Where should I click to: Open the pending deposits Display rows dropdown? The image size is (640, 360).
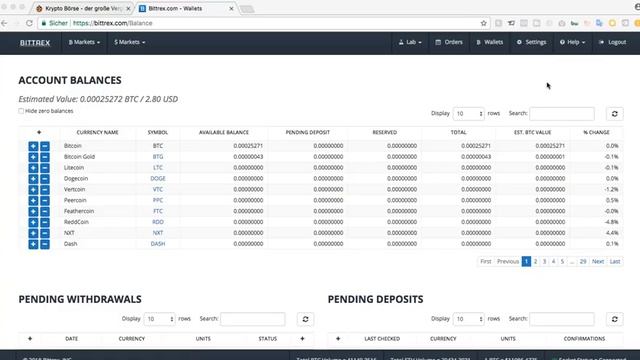(469, 319)
